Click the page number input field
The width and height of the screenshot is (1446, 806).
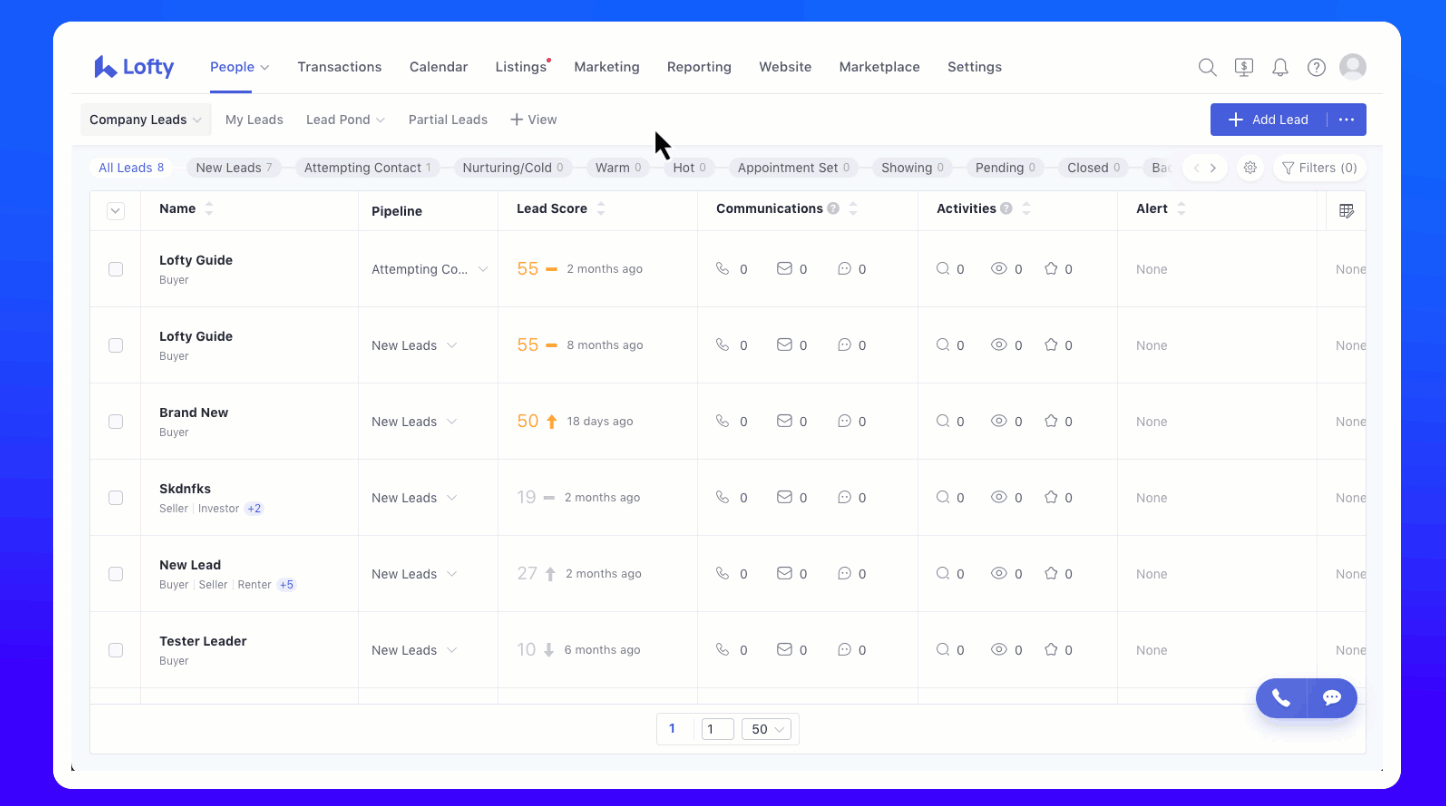coord(717,729)
